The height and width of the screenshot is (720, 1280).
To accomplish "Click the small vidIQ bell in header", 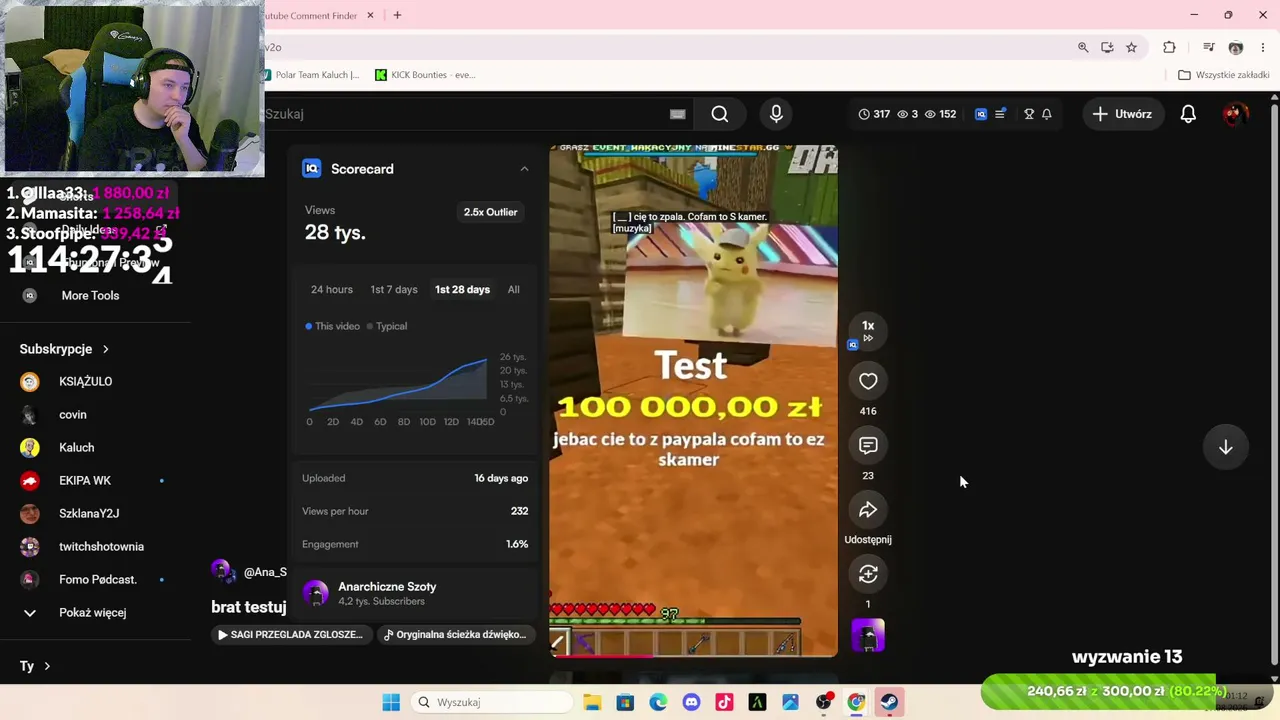I will (1047, 114).
